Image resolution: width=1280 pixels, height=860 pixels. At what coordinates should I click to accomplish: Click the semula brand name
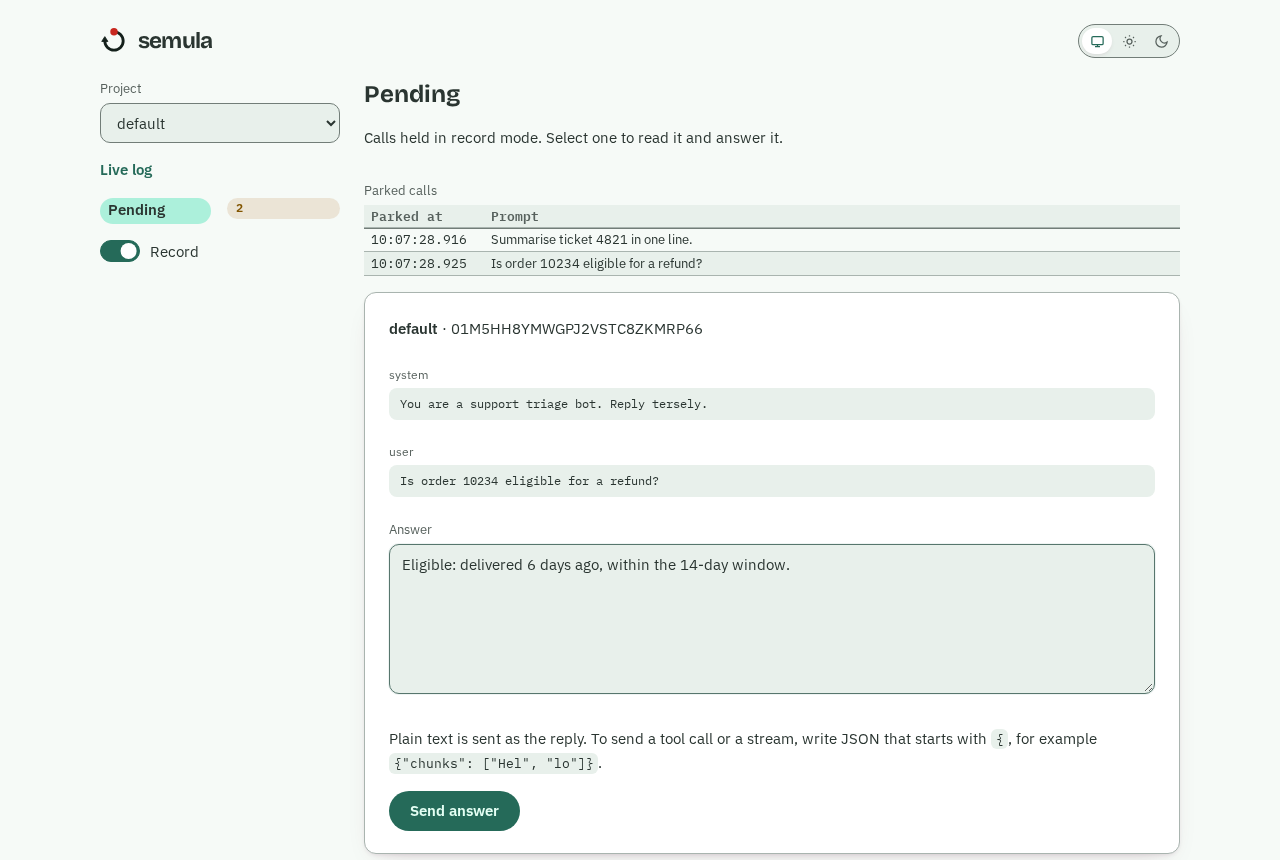(x=175, y=41)
